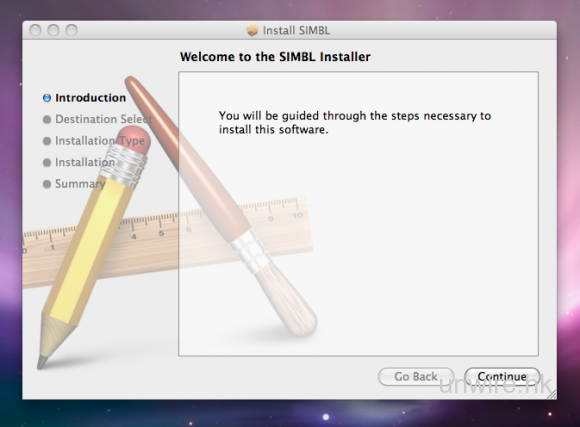Viewport: 580px width, 427px height.
Task: Click the Install SIMBL title text
Action: click(296, 30)
